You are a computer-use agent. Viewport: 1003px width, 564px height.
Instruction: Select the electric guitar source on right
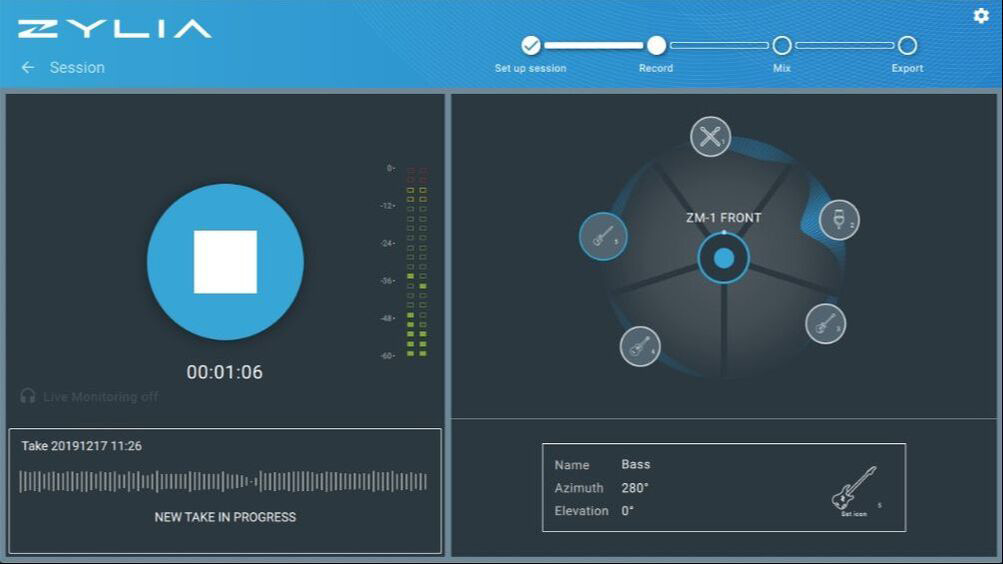tap(825, 324)
